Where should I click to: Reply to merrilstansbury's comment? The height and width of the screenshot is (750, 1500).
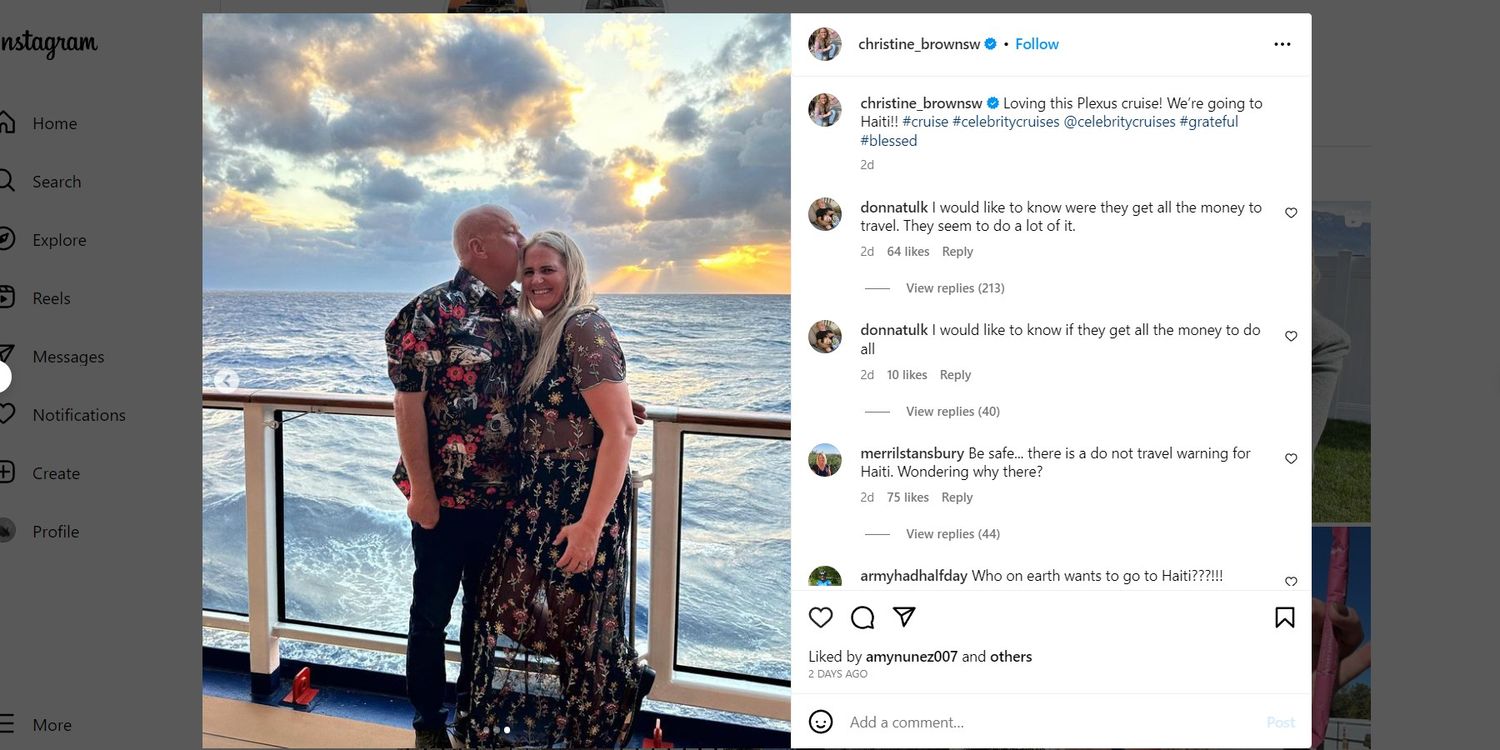click(x=956, y=497)
